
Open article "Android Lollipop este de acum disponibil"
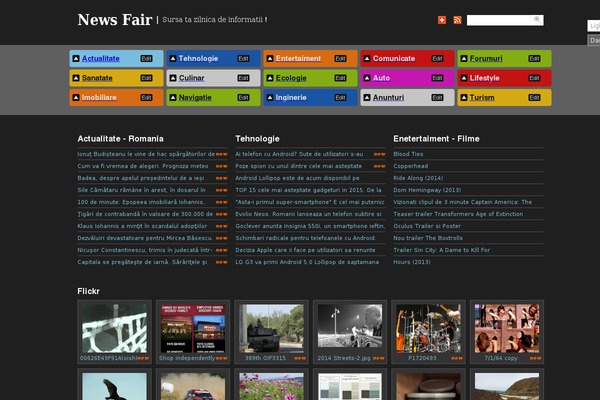click(x=297, y=178)
